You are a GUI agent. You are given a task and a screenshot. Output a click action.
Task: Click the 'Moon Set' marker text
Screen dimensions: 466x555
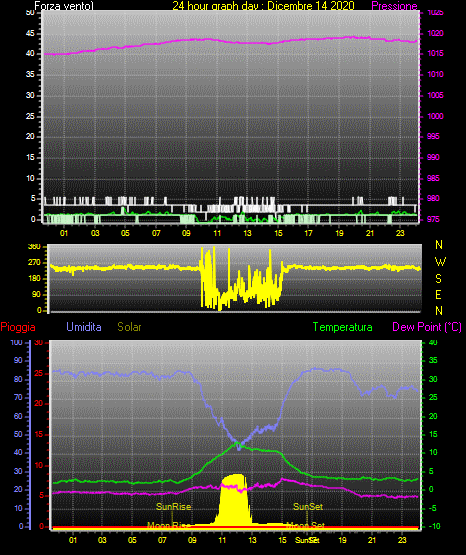pyautogui.click(x=305, y=525)
